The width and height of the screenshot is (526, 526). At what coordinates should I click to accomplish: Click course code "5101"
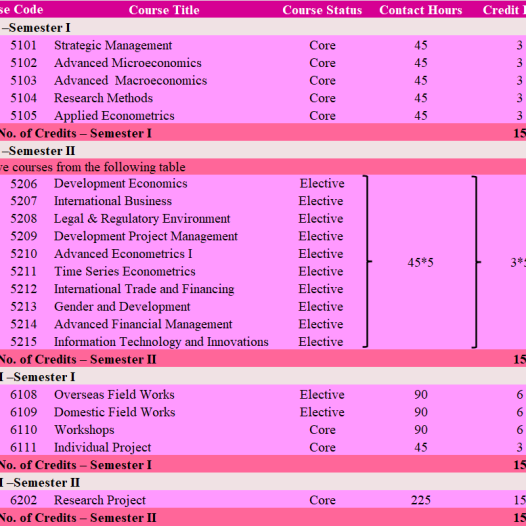(23, 45)
